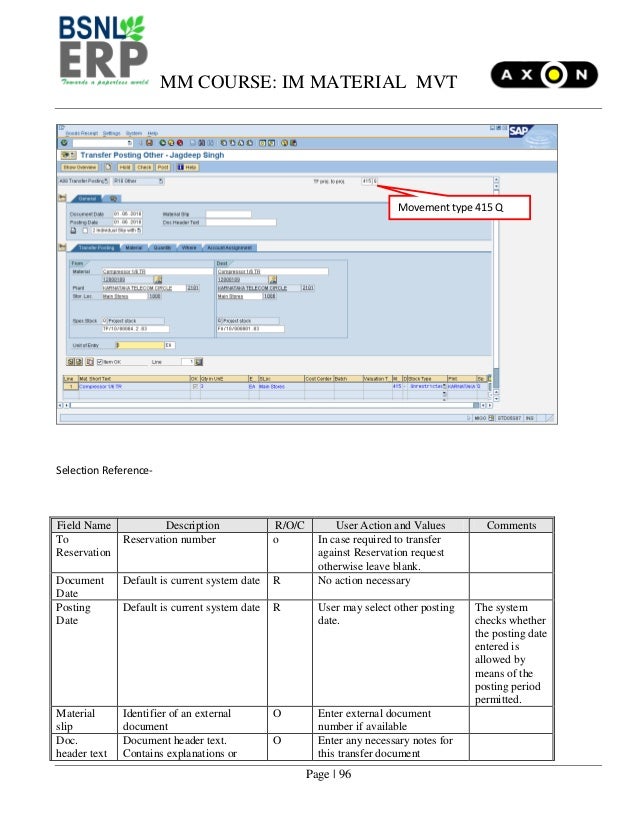Click the Document Date field
The width and height of the screenshot is (638, 826).
(127, 214)
